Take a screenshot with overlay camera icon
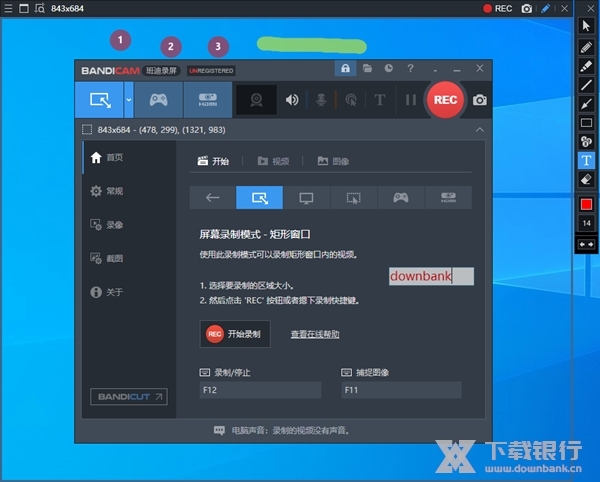This screenshot has width=600, height=482. click(527, 8)
